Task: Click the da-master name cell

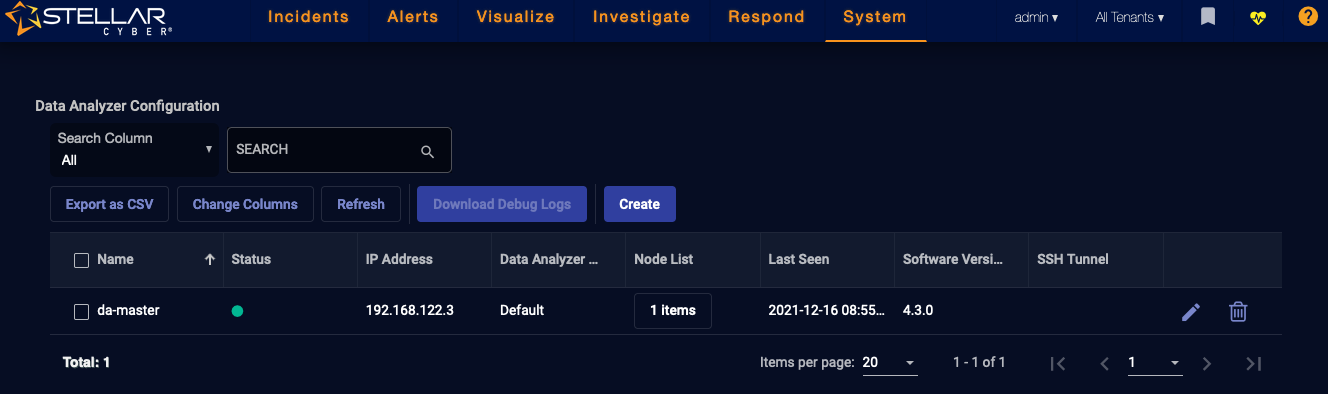Action: tap(128, 311)
